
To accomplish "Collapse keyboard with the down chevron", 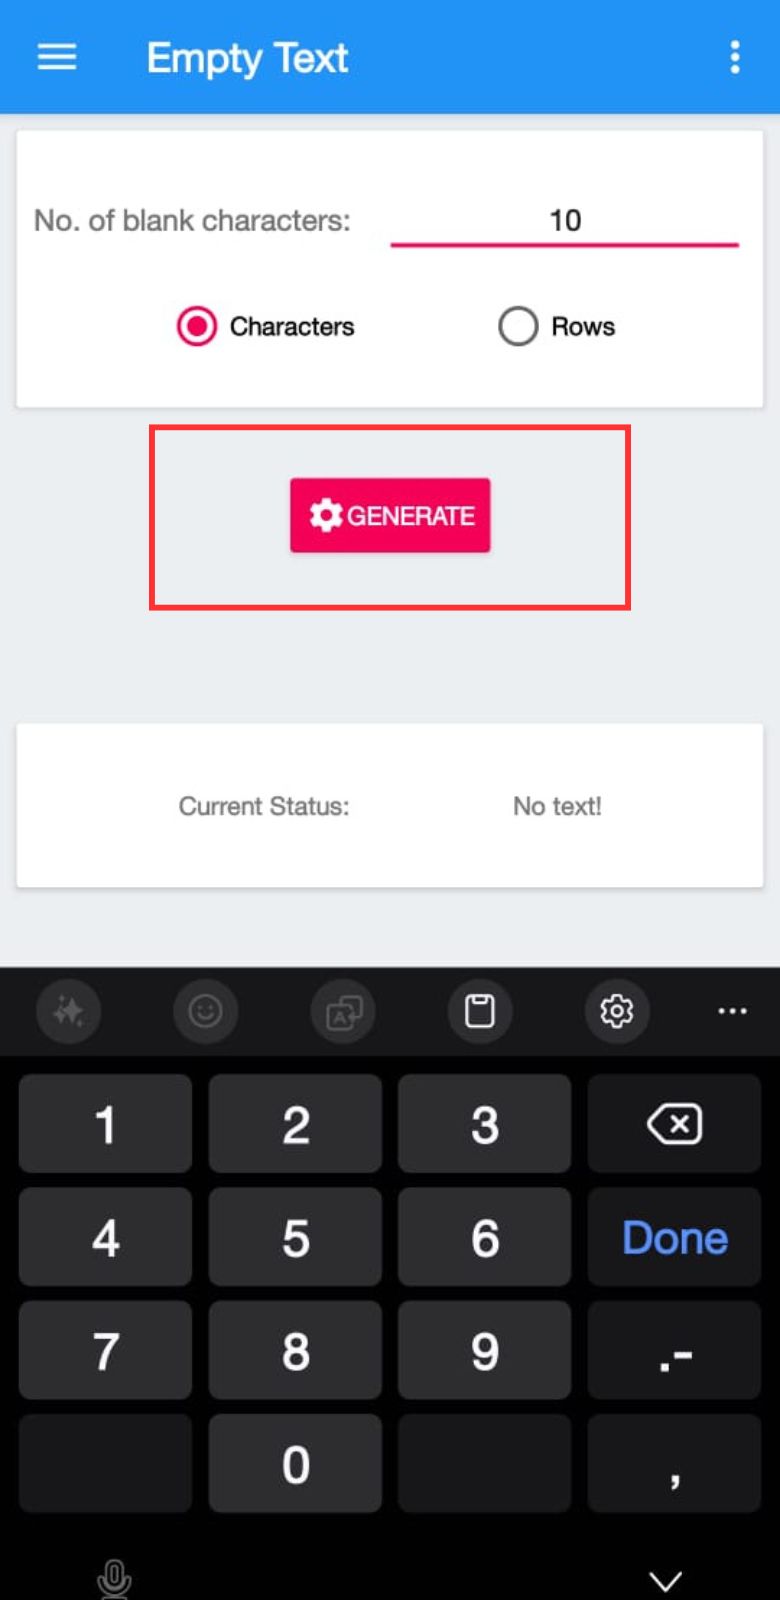I will (665, 1581).
